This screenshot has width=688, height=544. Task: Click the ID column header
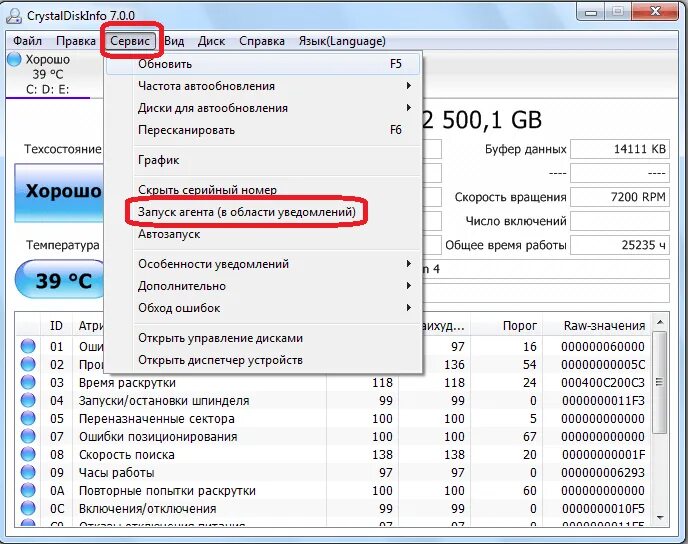pos(57,326)
